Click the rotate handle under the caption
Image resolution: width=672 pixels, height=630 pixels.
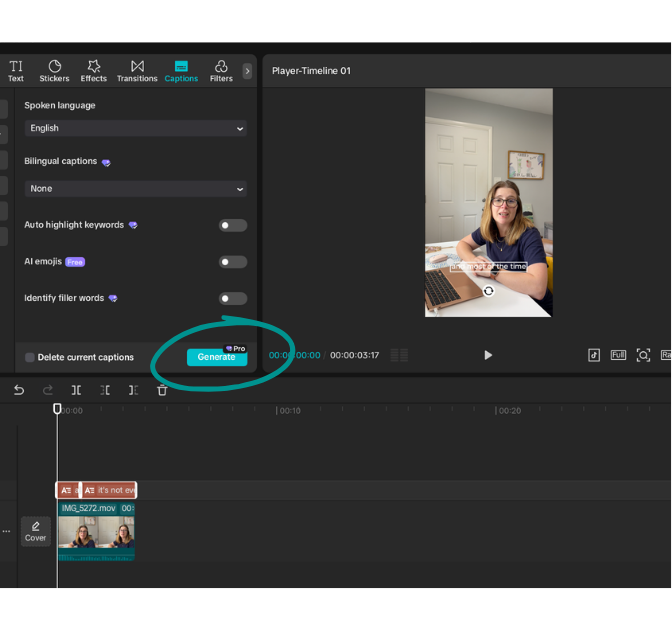pyautogui.click(x=489, y=291)
